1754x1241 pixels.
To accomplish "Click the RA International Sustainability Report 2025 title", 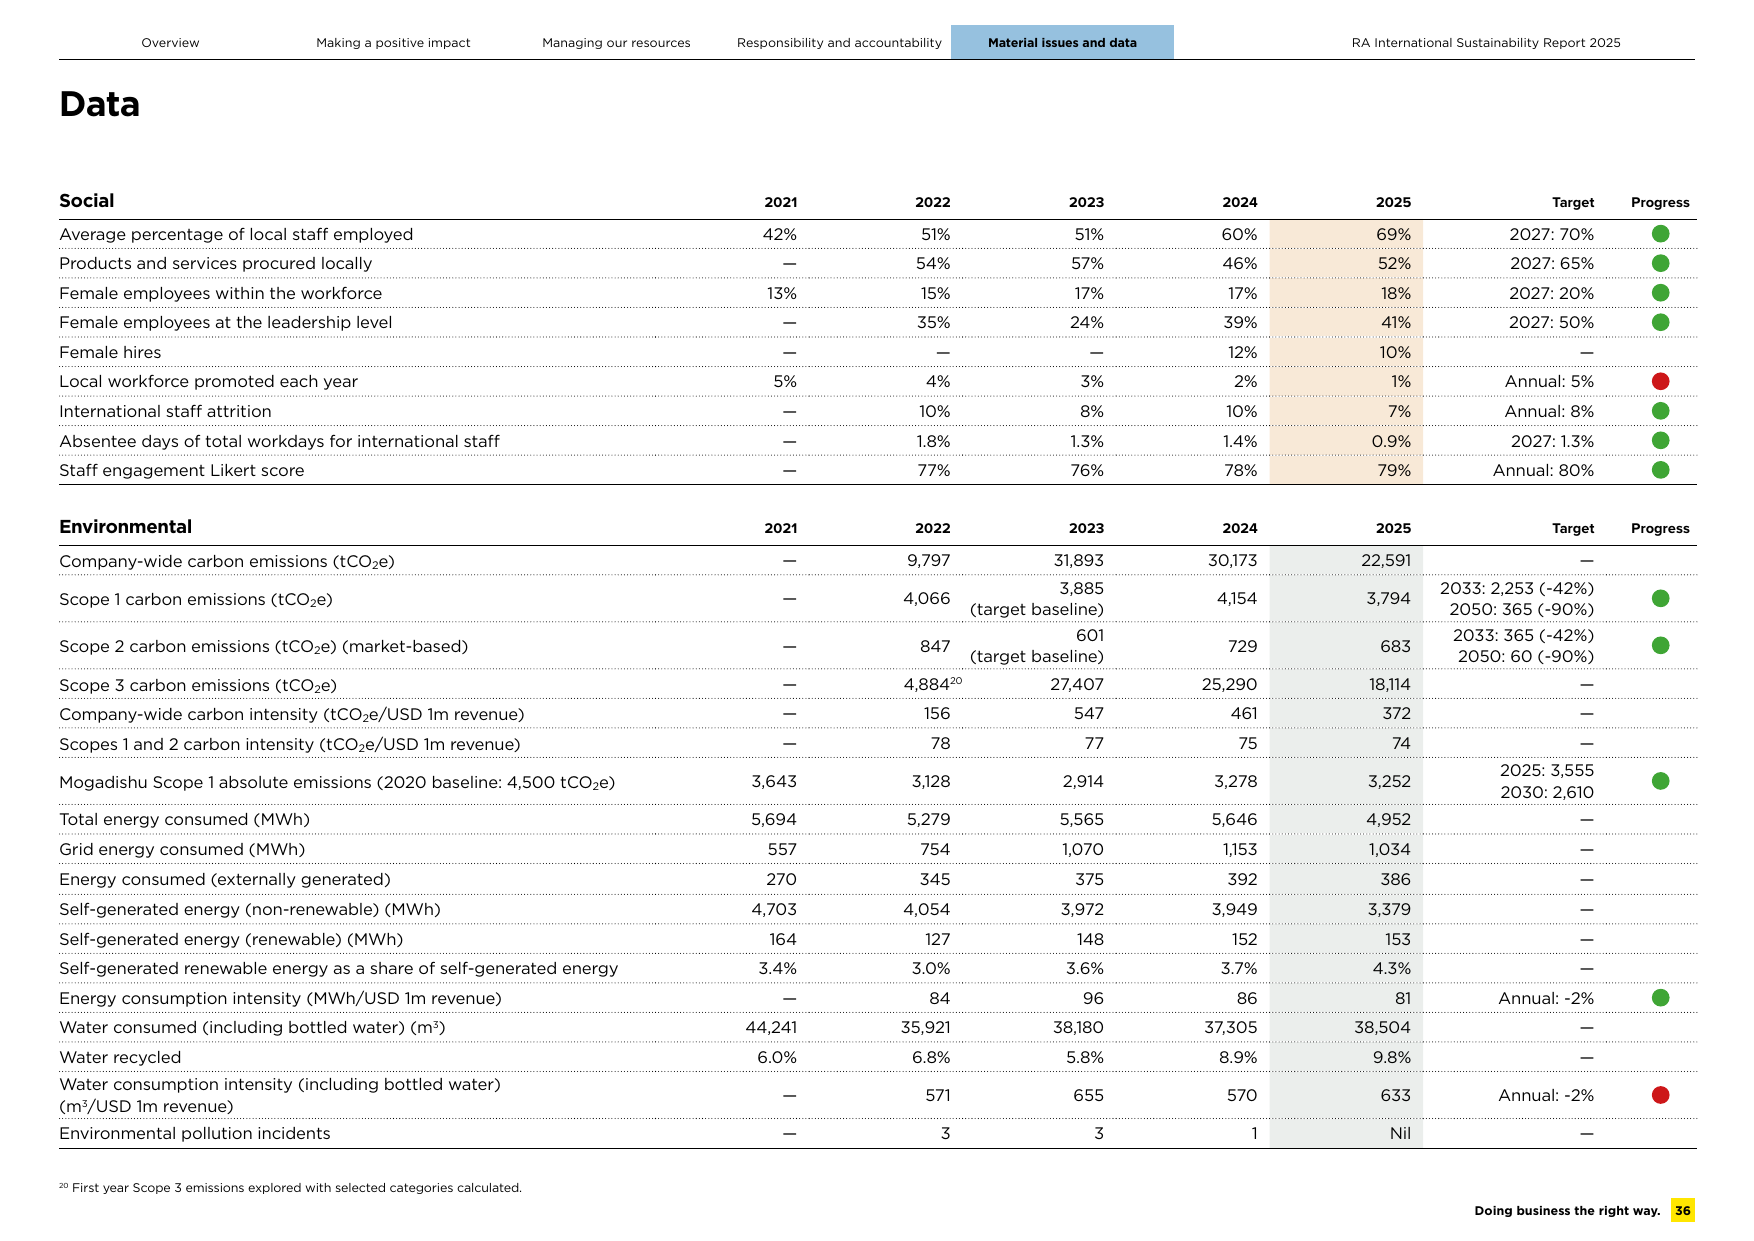I will tap(1486, 43).
